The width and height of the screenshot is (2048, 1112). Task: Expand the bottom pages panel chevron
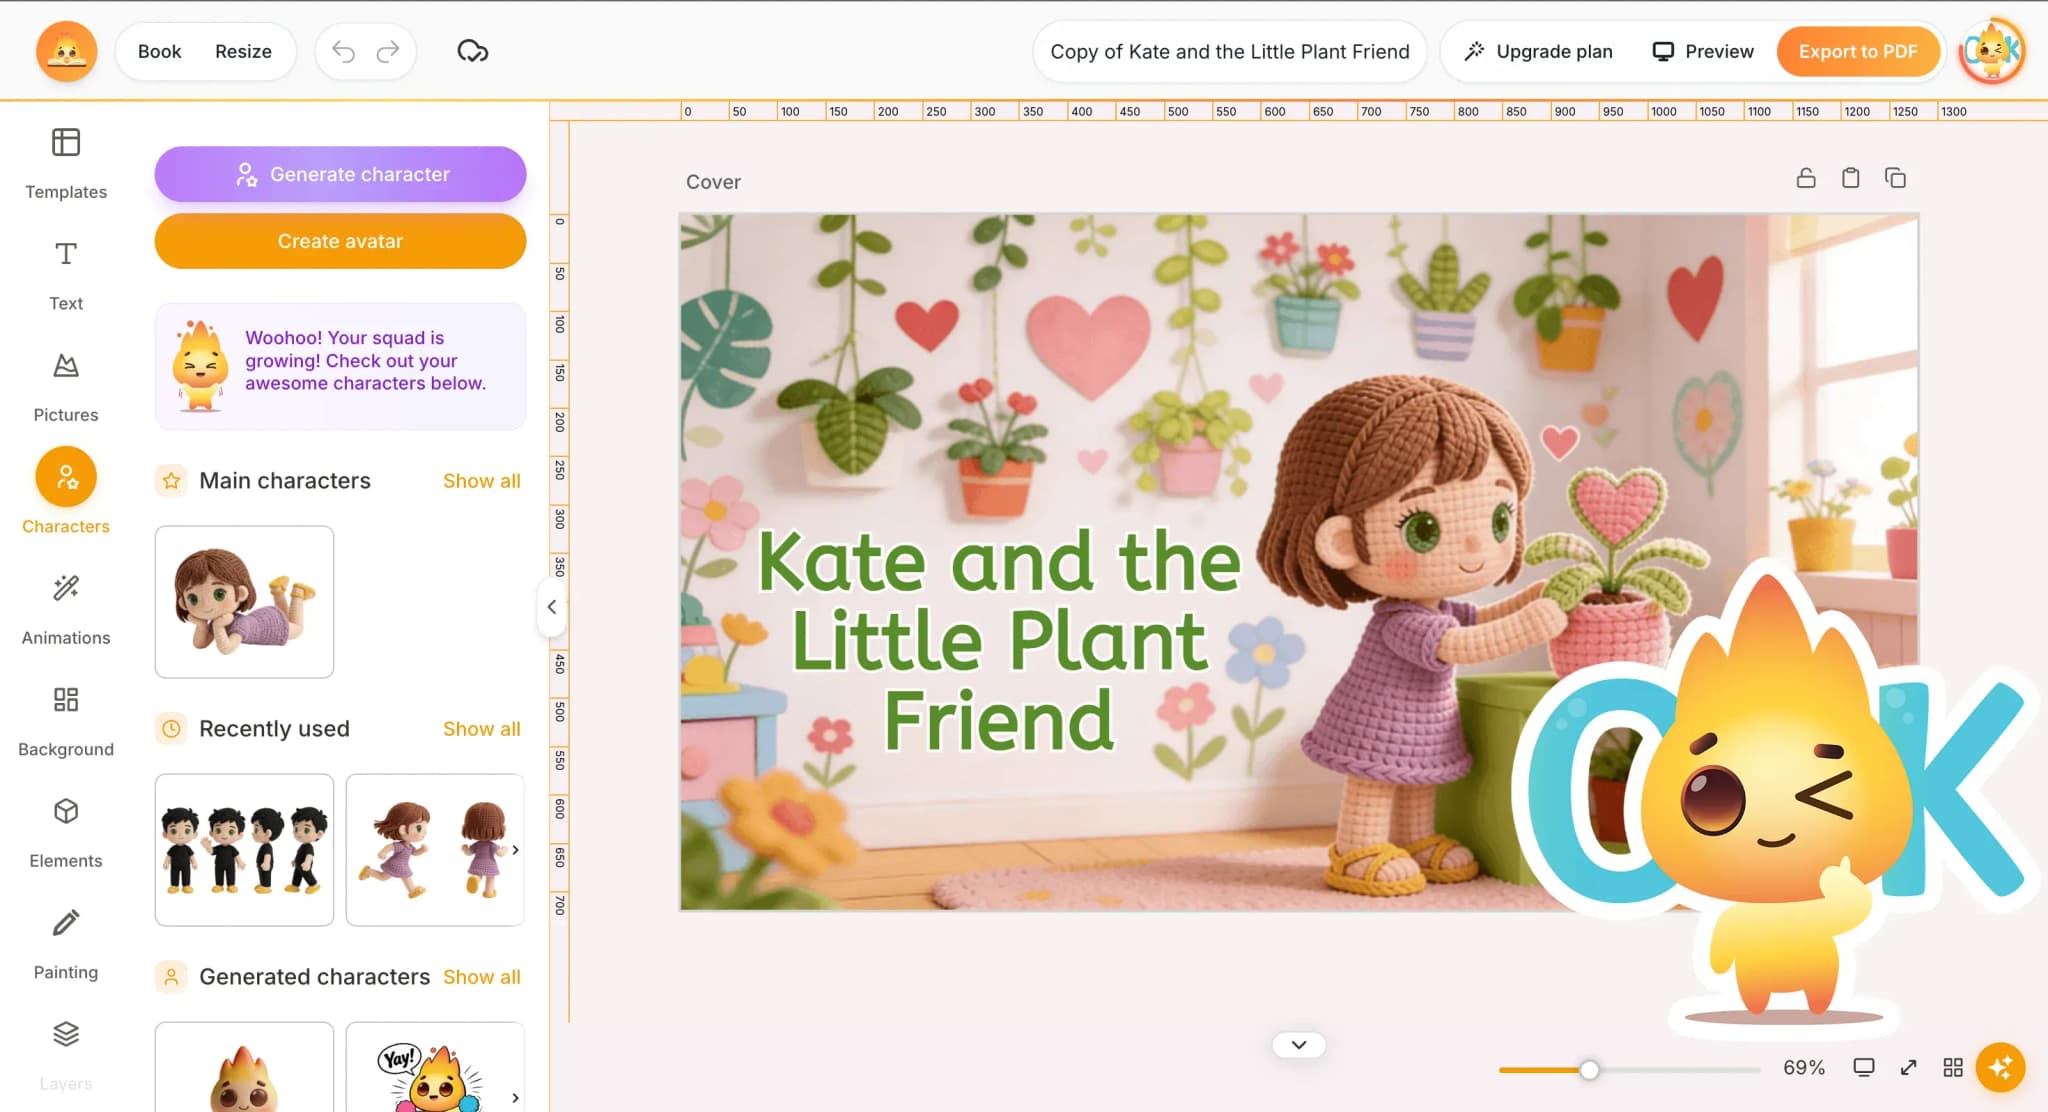[x=1299, y=1045]
